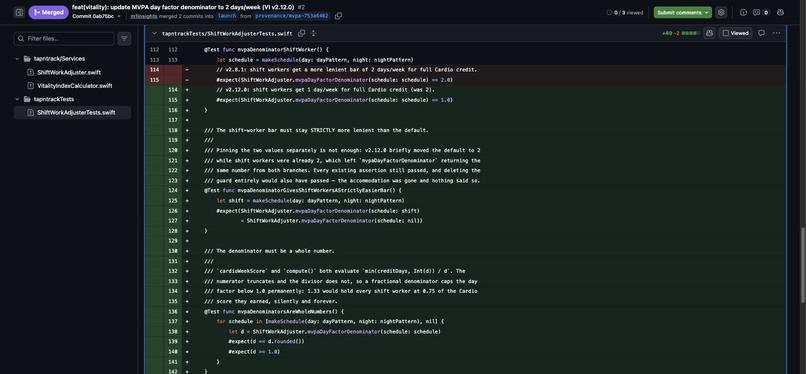Expand all lines in ShiftWorkAdjusterTests.swift
This screenshot has height=374, width=806.
pos(313,33)
